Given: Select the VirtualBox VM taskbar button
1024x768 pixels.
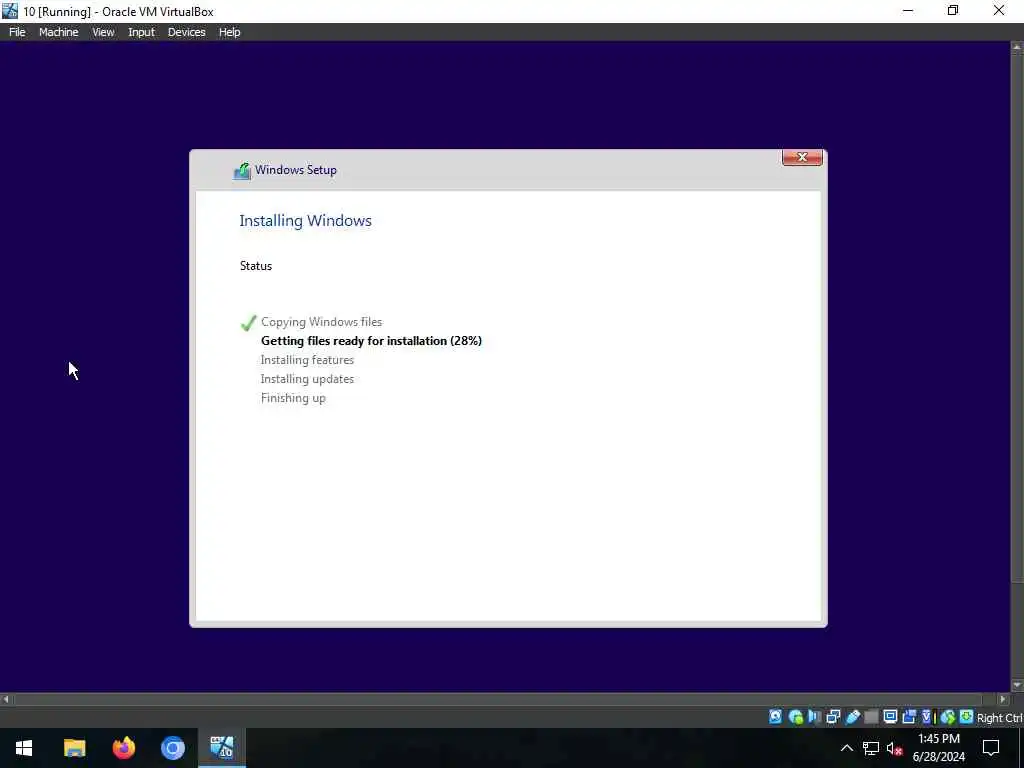Looking at the screenshot, I should 222,748.
